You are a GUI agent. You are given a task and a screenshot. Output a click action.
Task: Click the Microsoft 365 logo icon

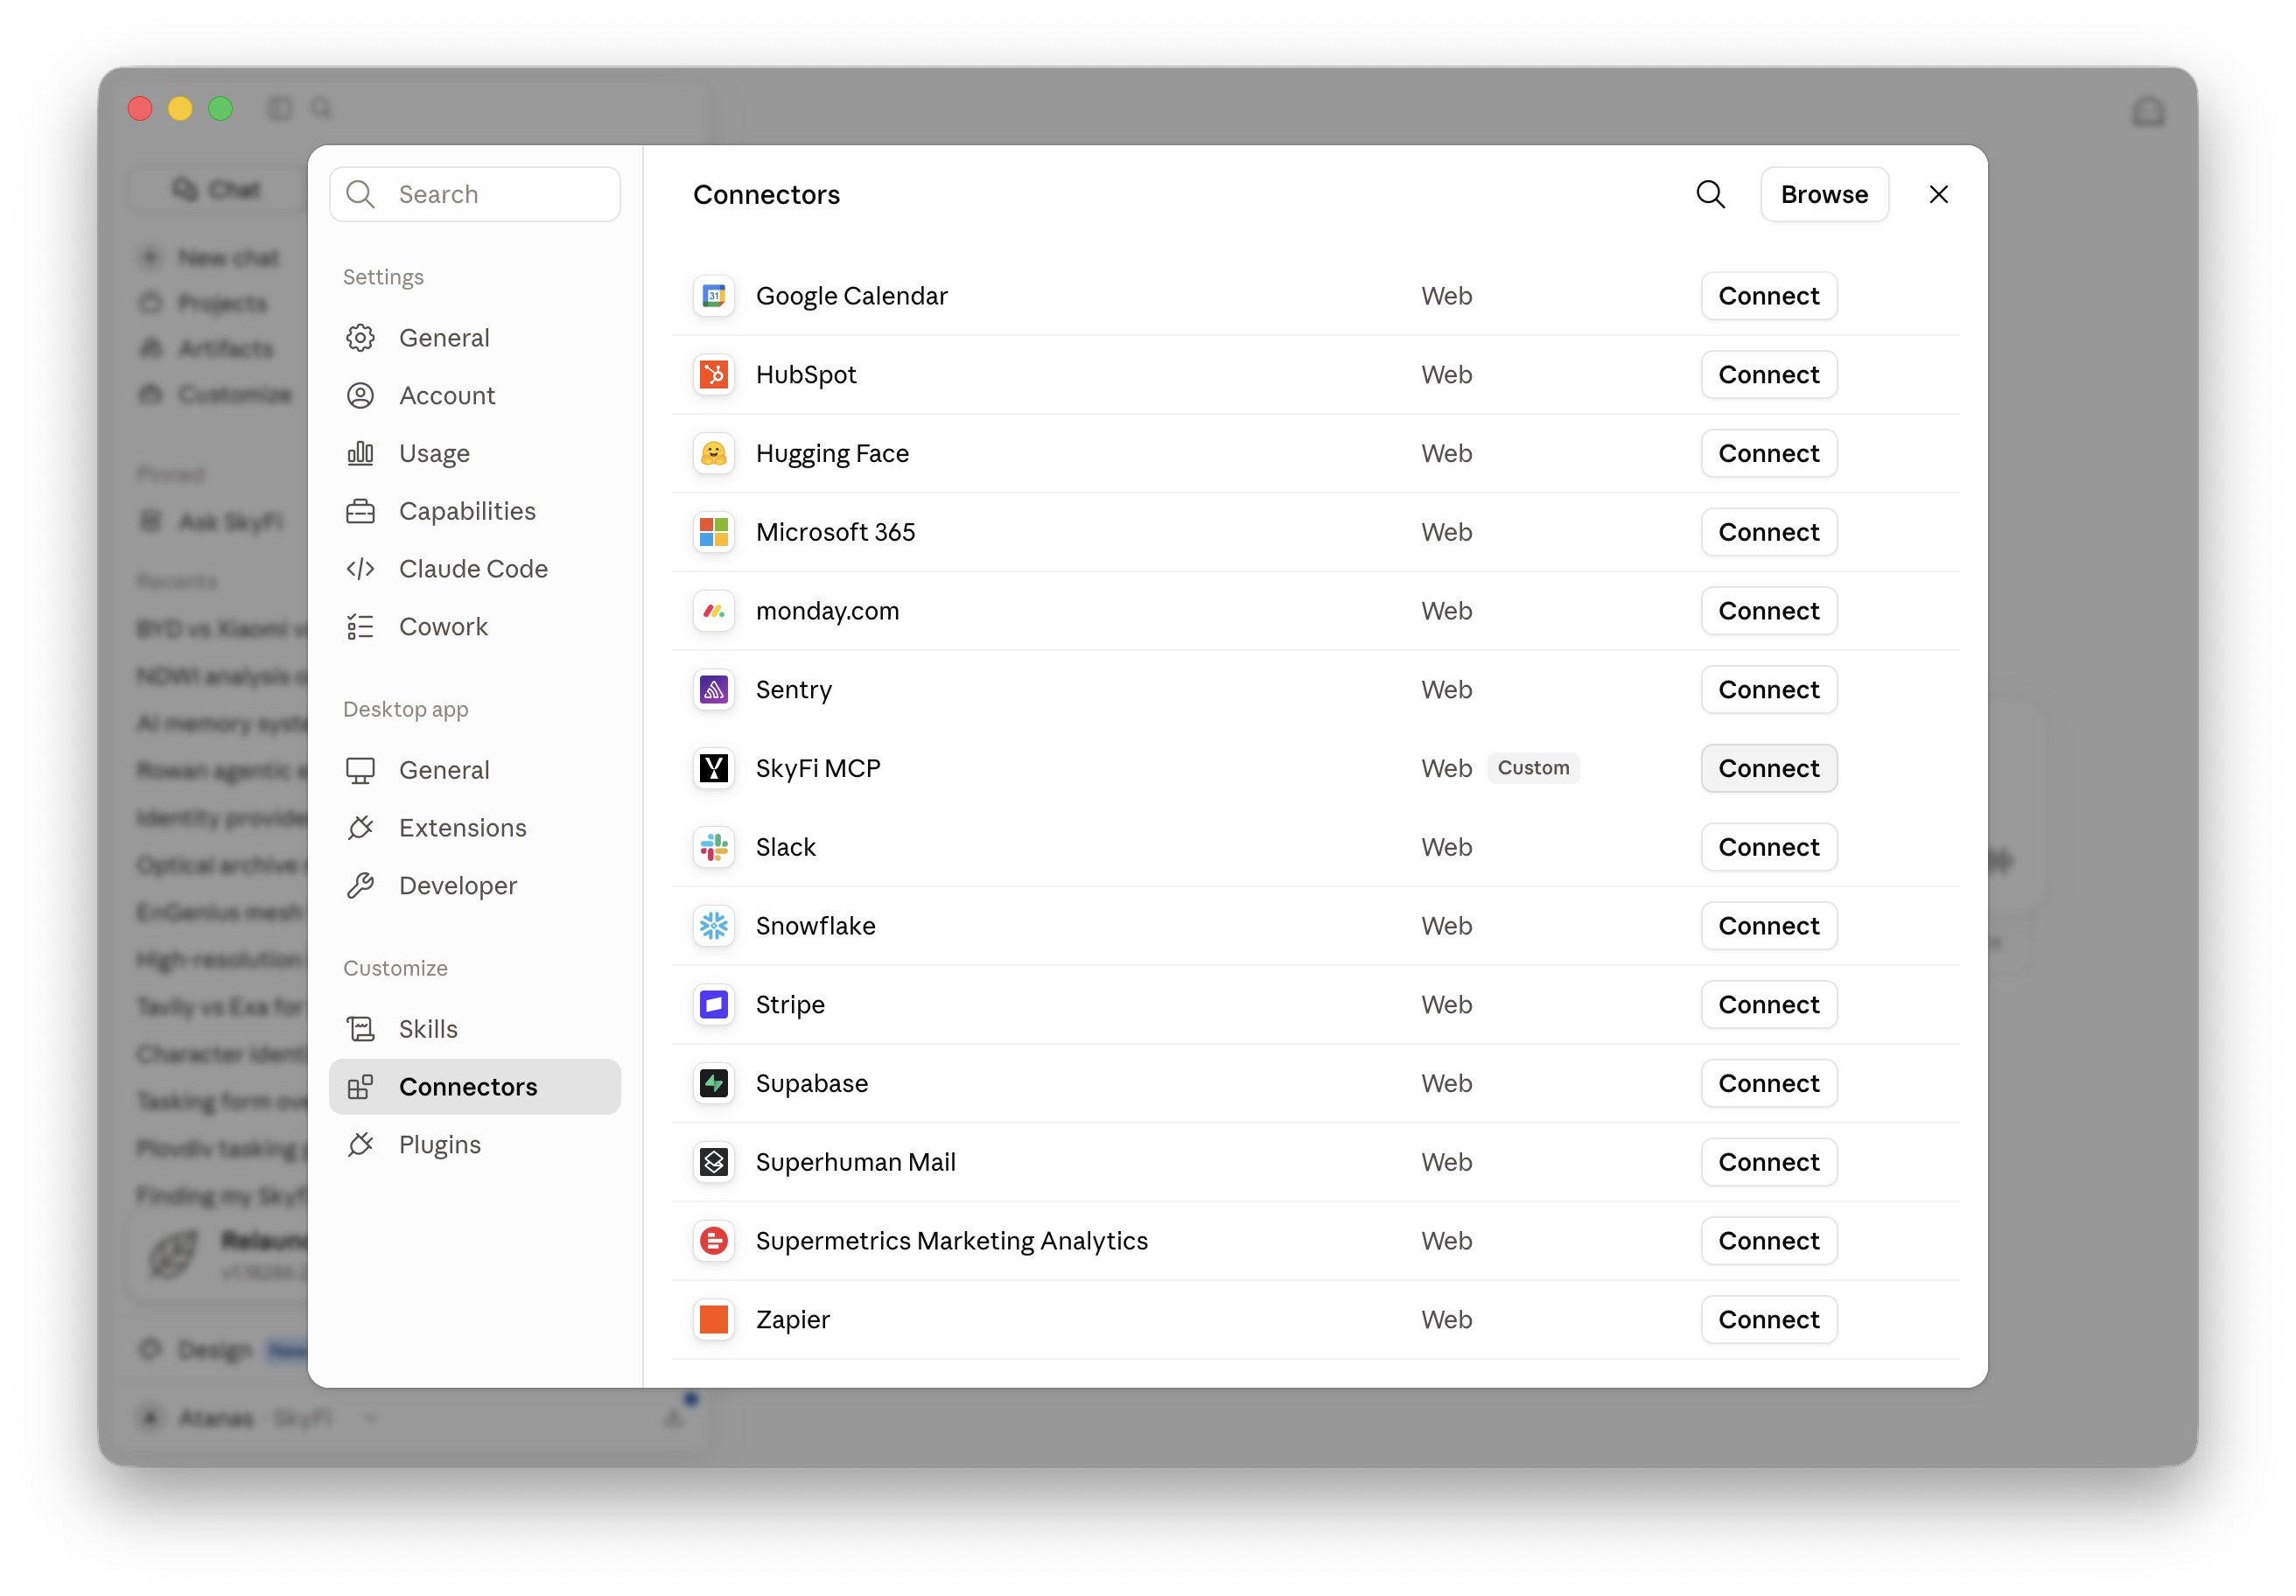(714, 532)
